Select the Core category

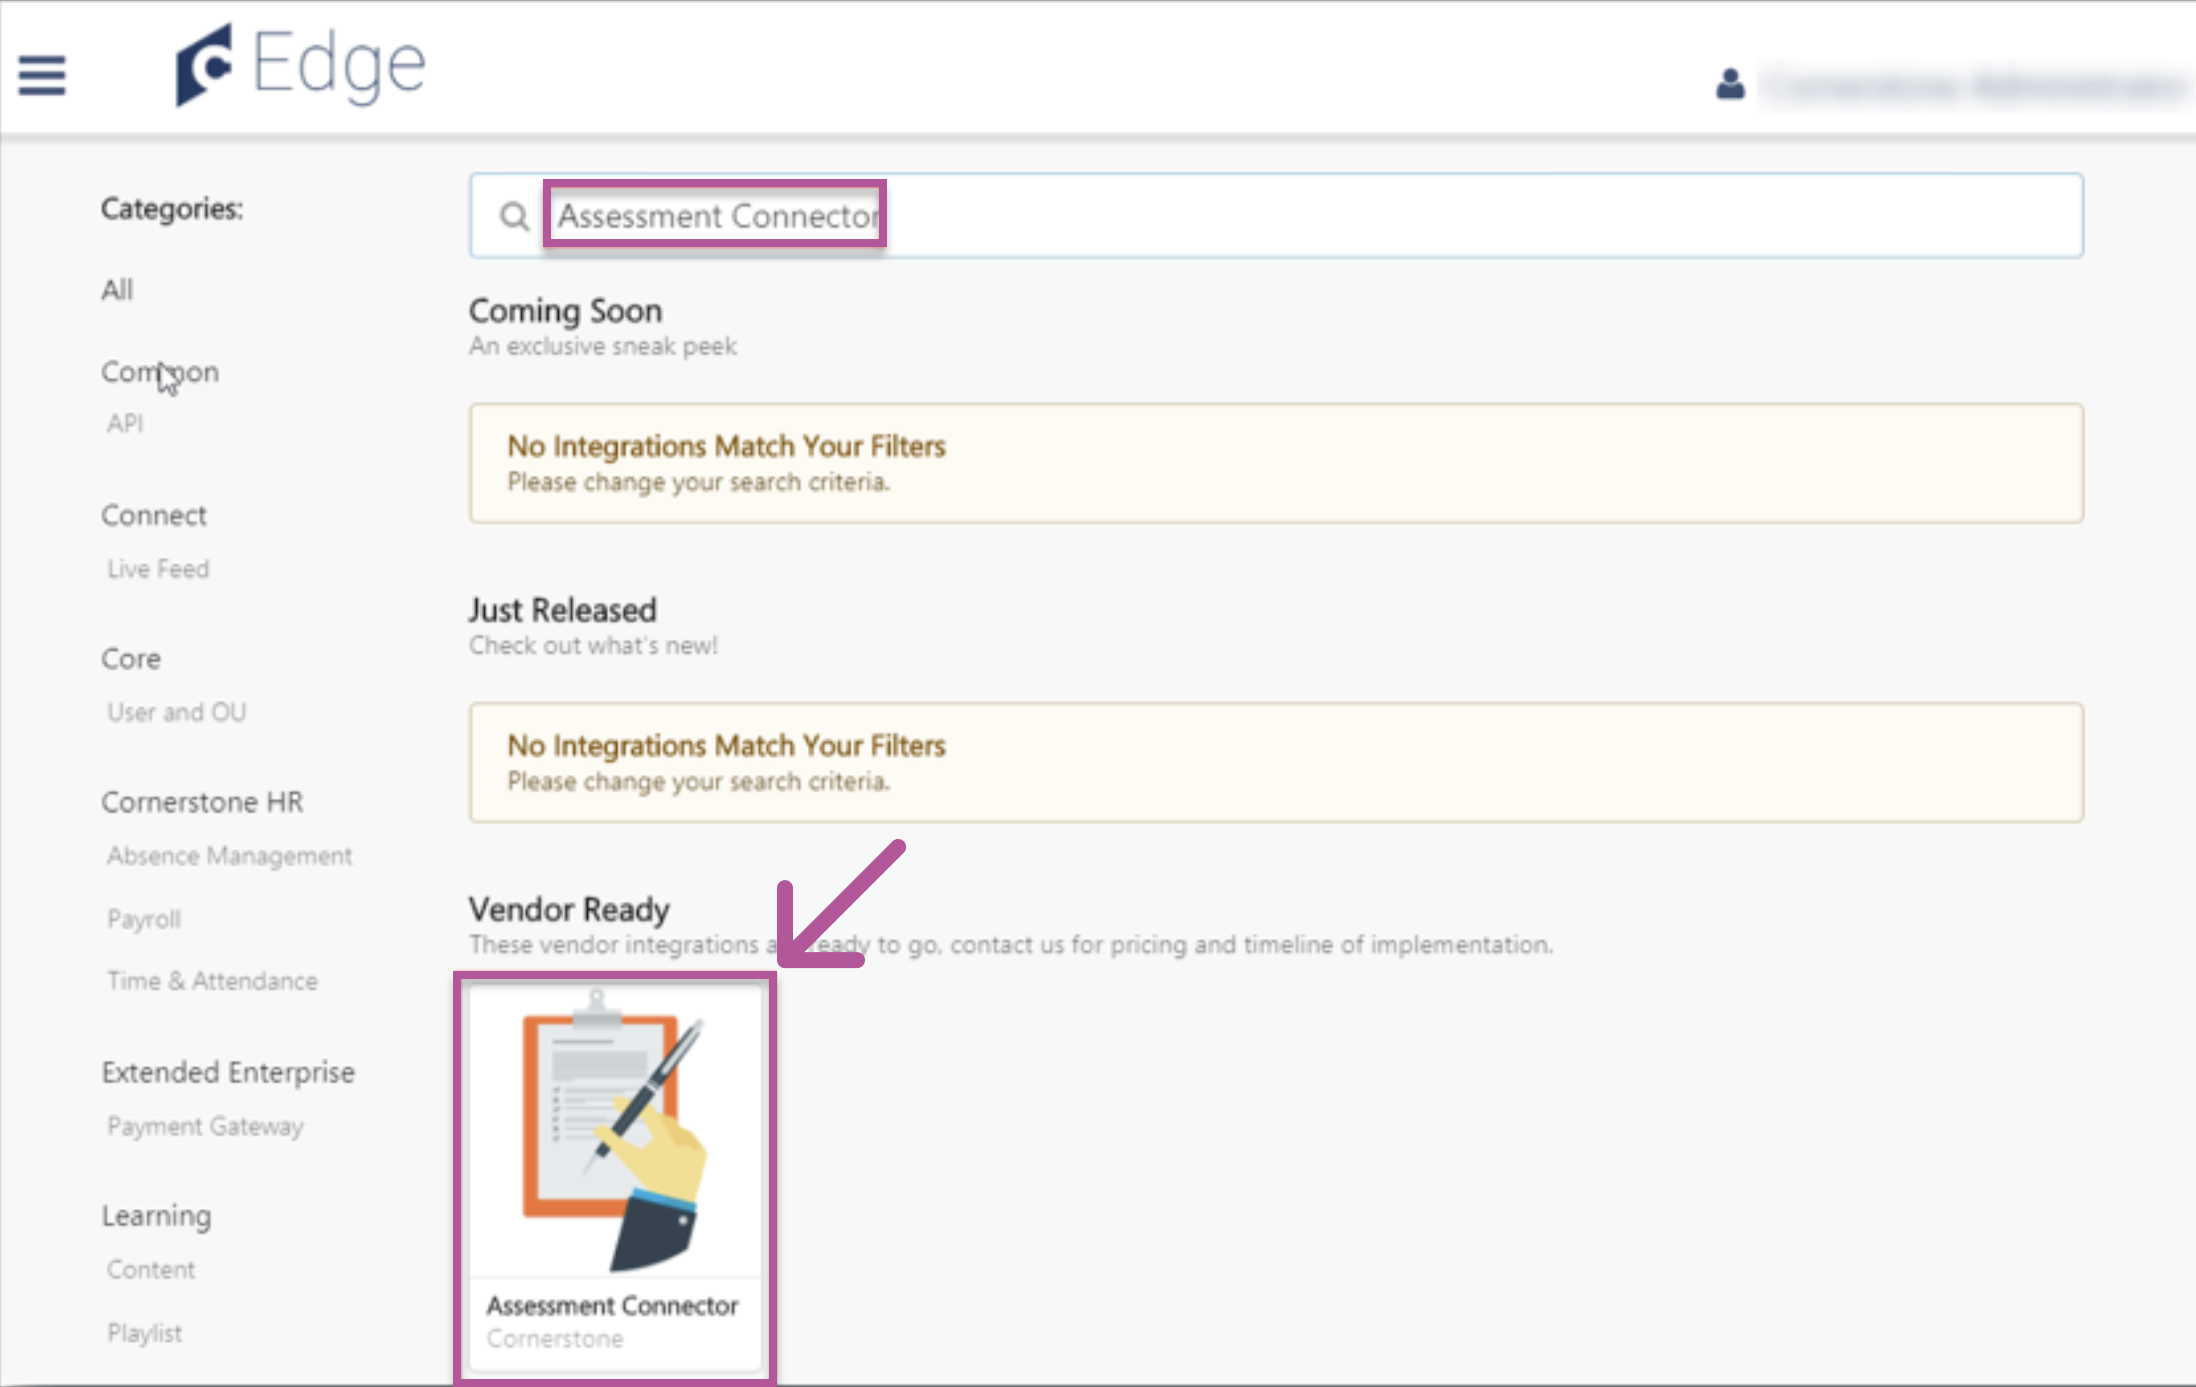coord(131,659)
